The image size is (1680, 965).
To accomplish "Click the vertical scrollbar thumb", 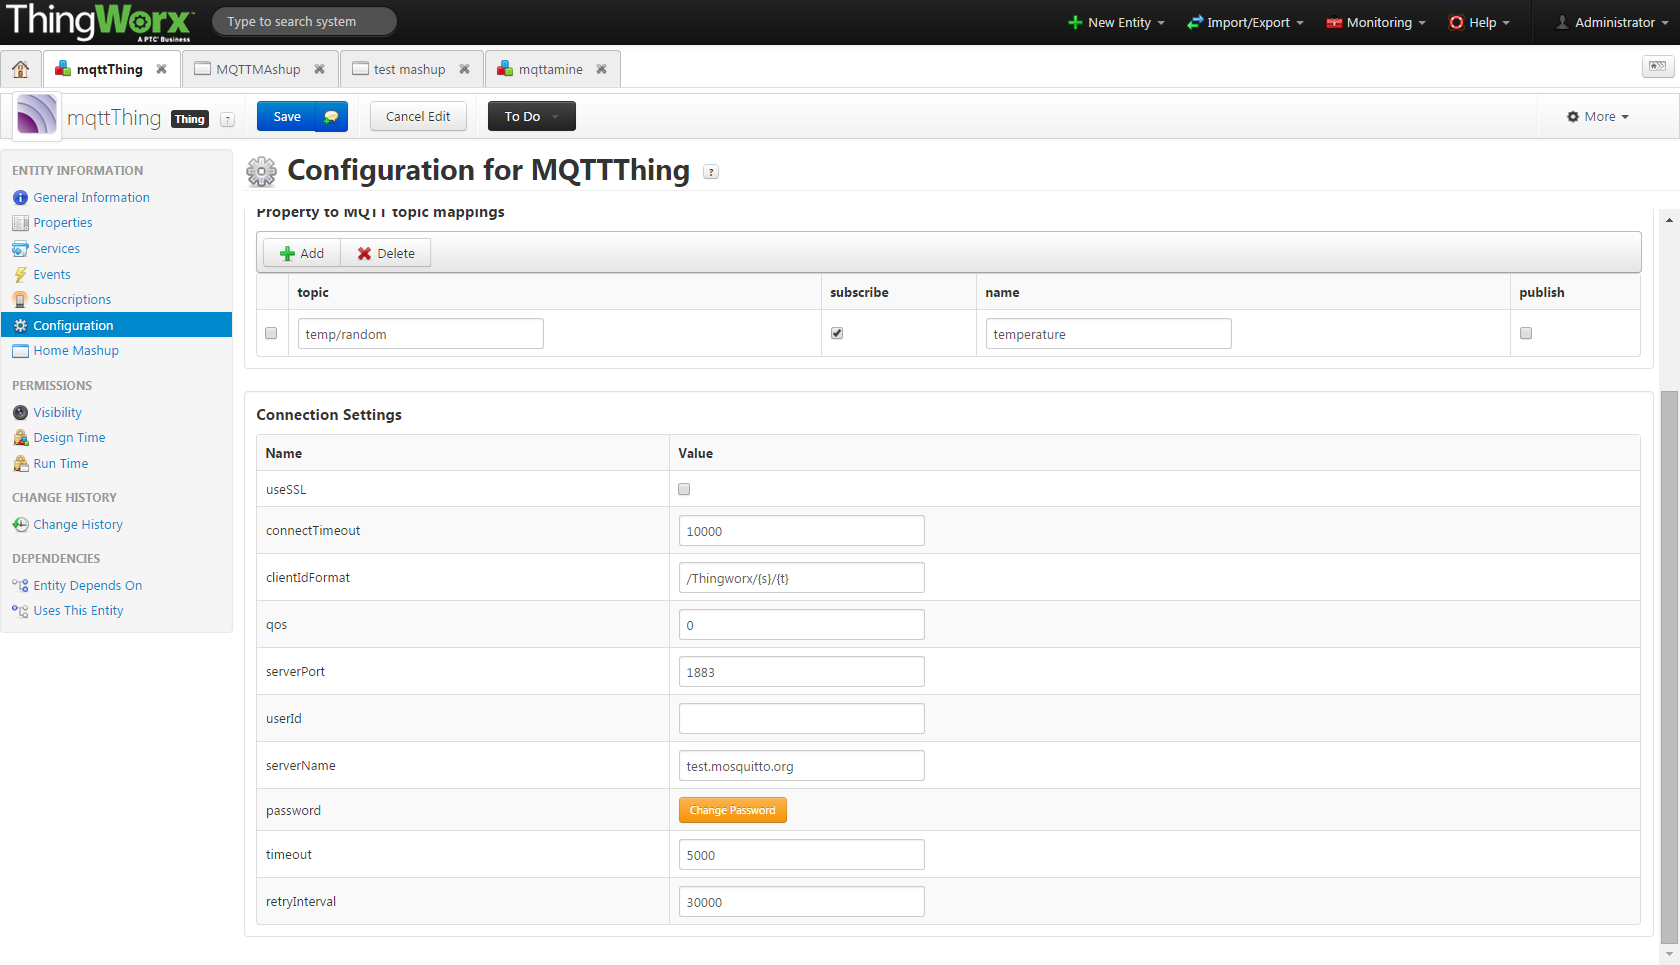I will pyautogui.click(x=1669, y=666).
